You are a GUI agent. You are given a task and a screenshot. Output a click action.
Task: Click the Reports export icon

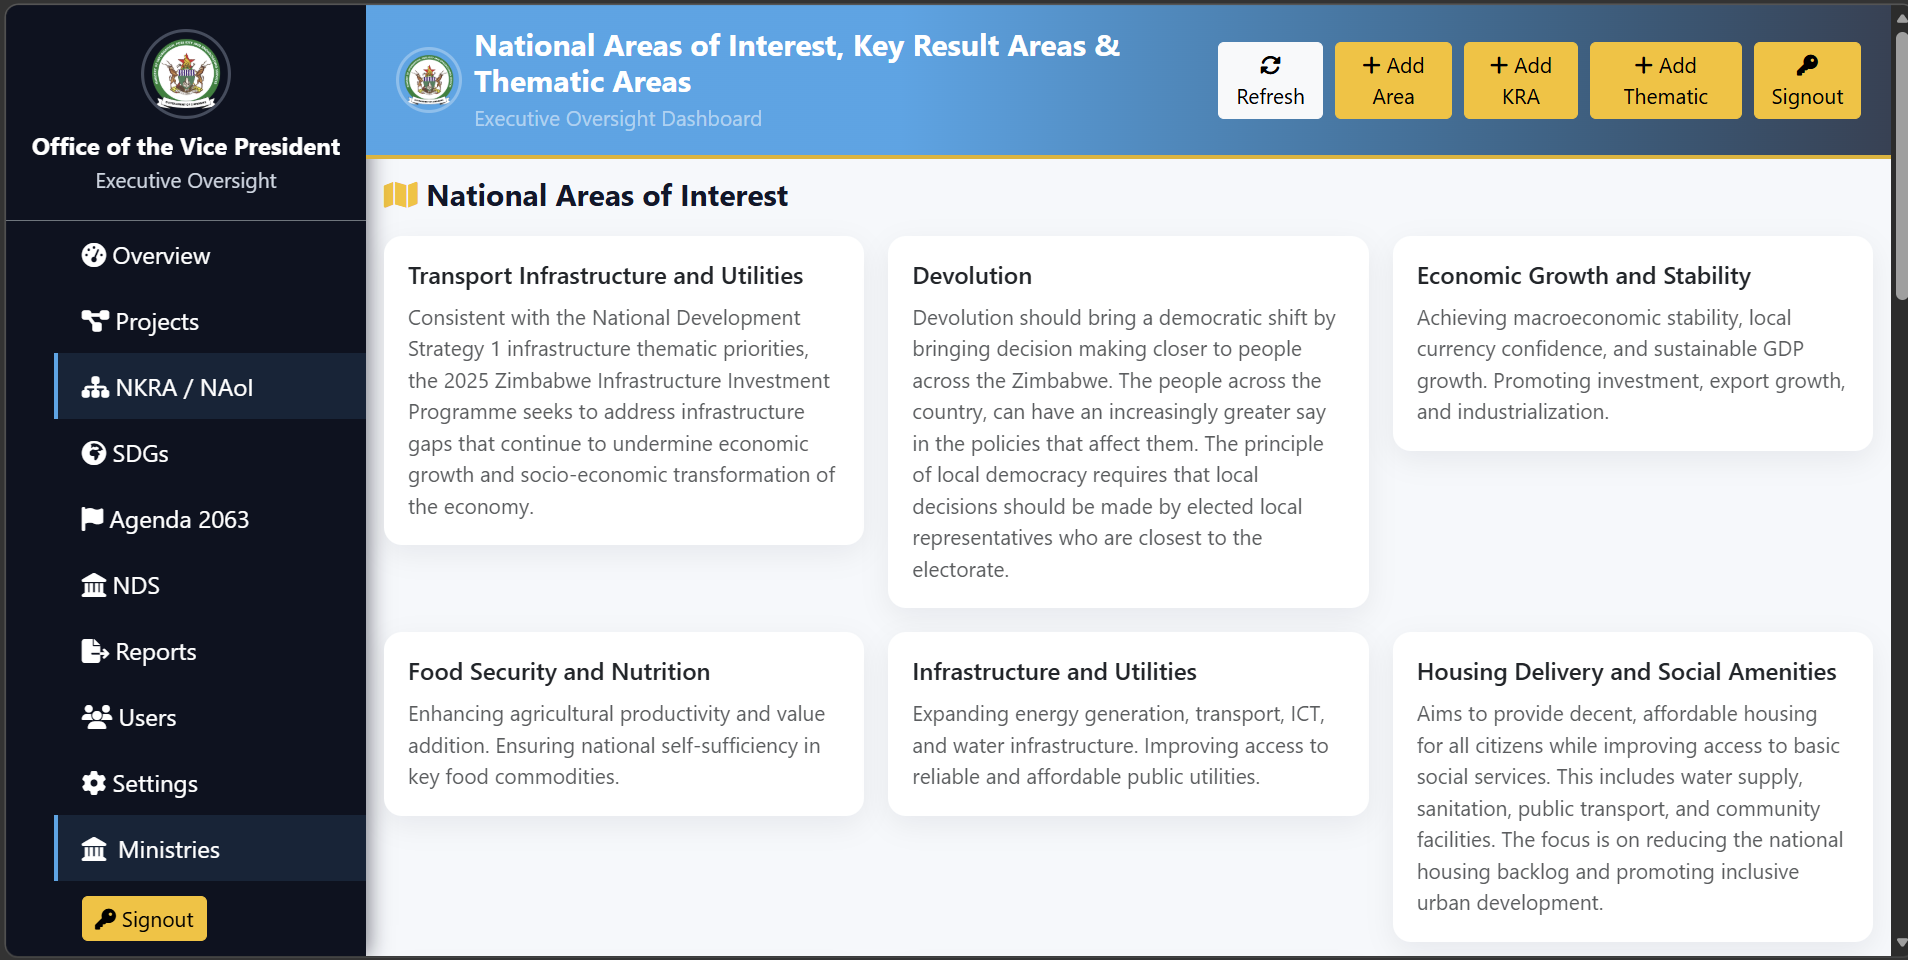coord(95,652)
